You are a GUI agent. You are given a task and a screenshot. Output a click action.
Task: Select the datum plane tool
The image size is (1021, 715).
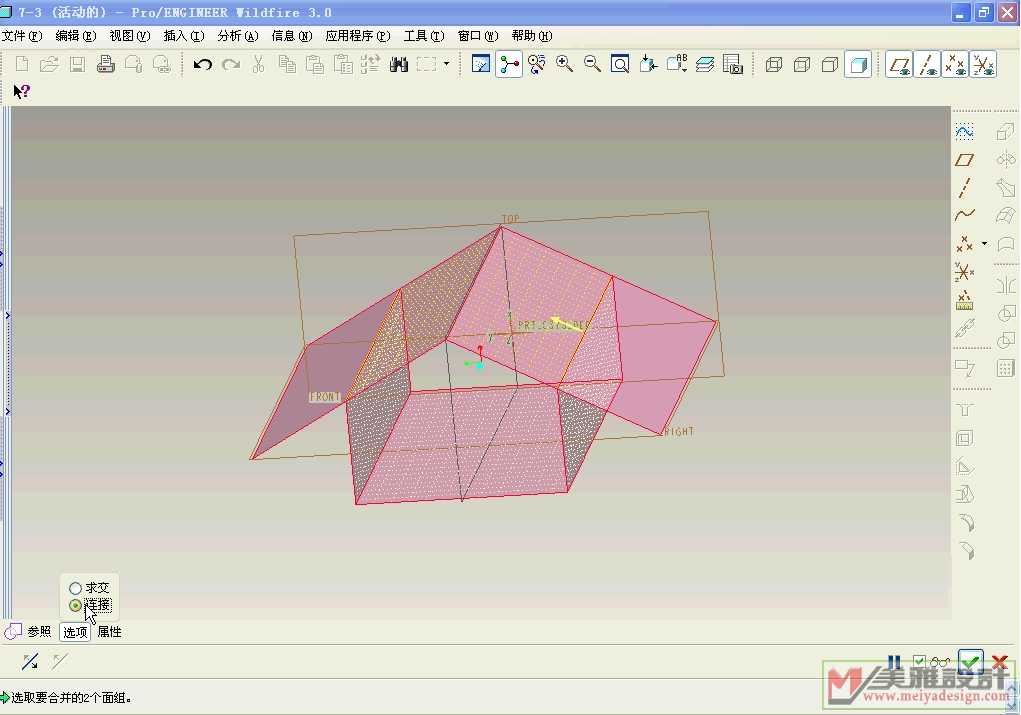[x=964, y=160]
